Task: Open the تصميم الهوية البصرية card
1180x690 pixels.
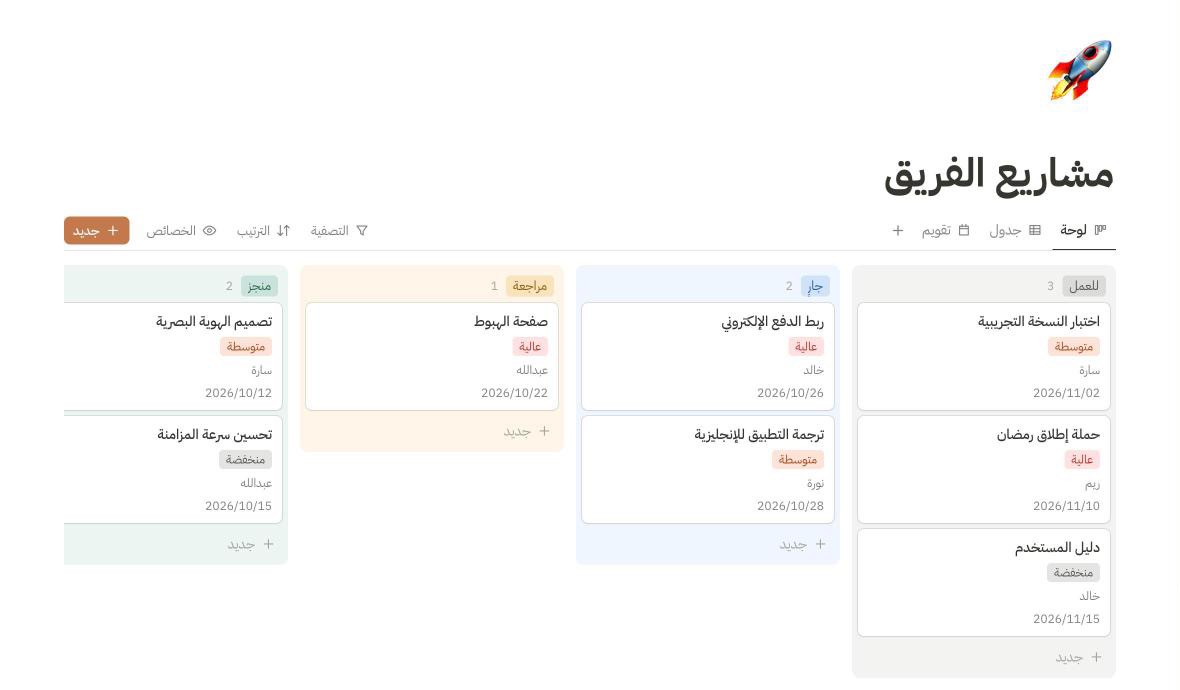Action: 173,356
